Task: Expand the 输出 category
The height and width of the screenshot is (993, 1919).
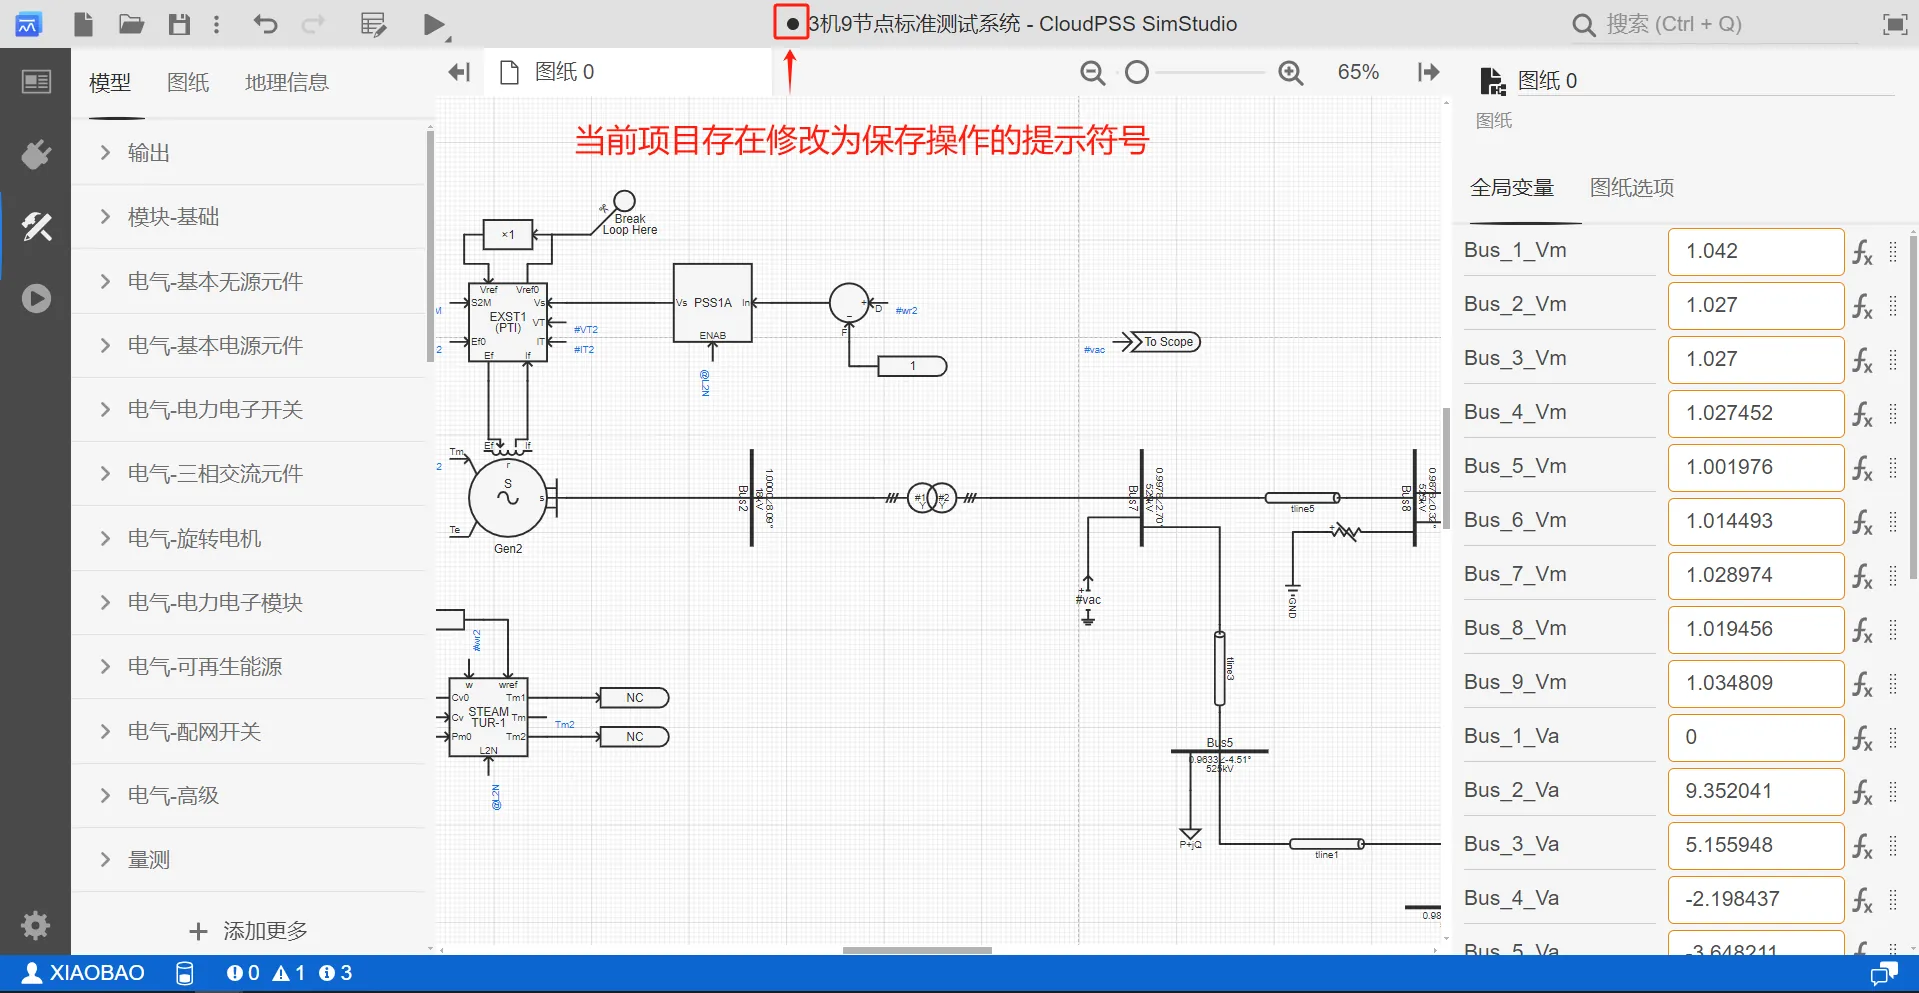Action: coord(249,153)
